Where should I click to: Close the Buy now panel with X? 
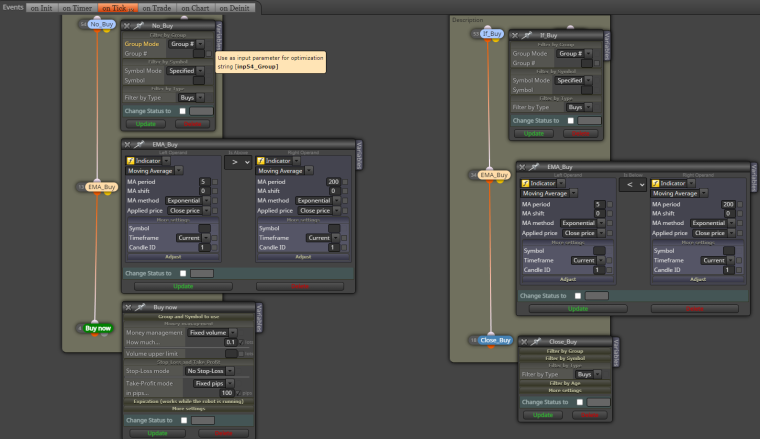click(128, 307)
